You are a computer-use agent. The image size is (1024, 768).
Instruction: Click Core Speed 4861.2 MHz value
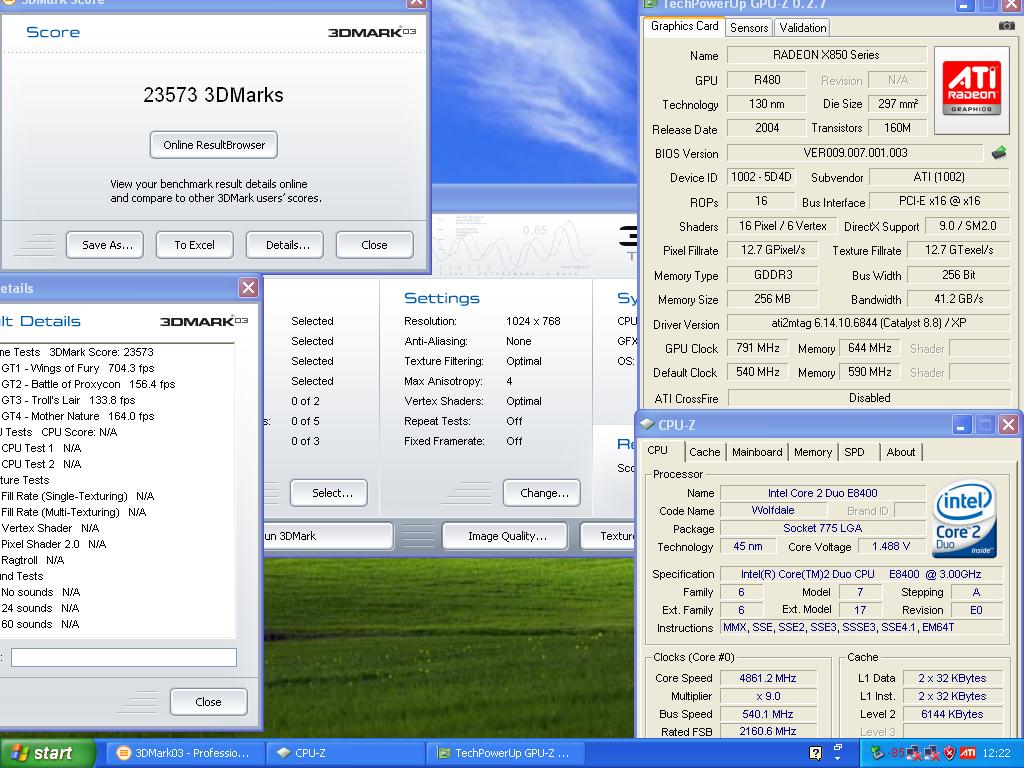(x=768, y=678)
